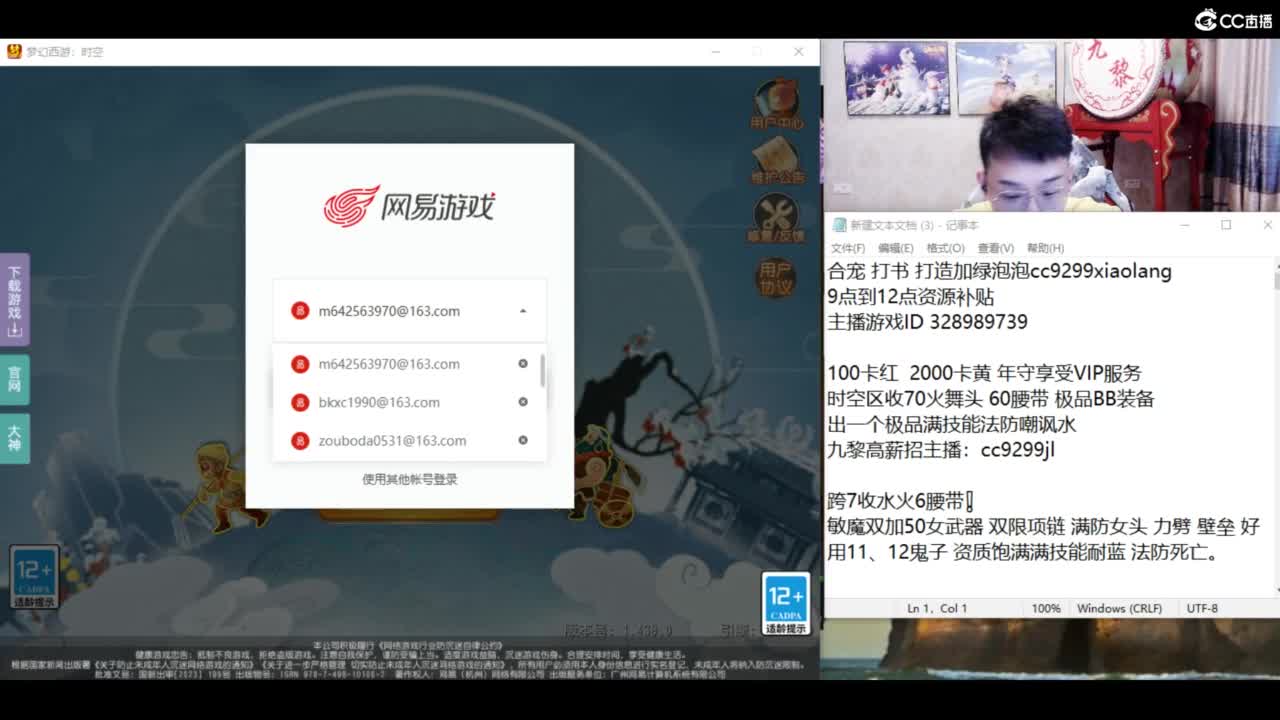Click the game window title icon
1280x720 pixels.
14,51
